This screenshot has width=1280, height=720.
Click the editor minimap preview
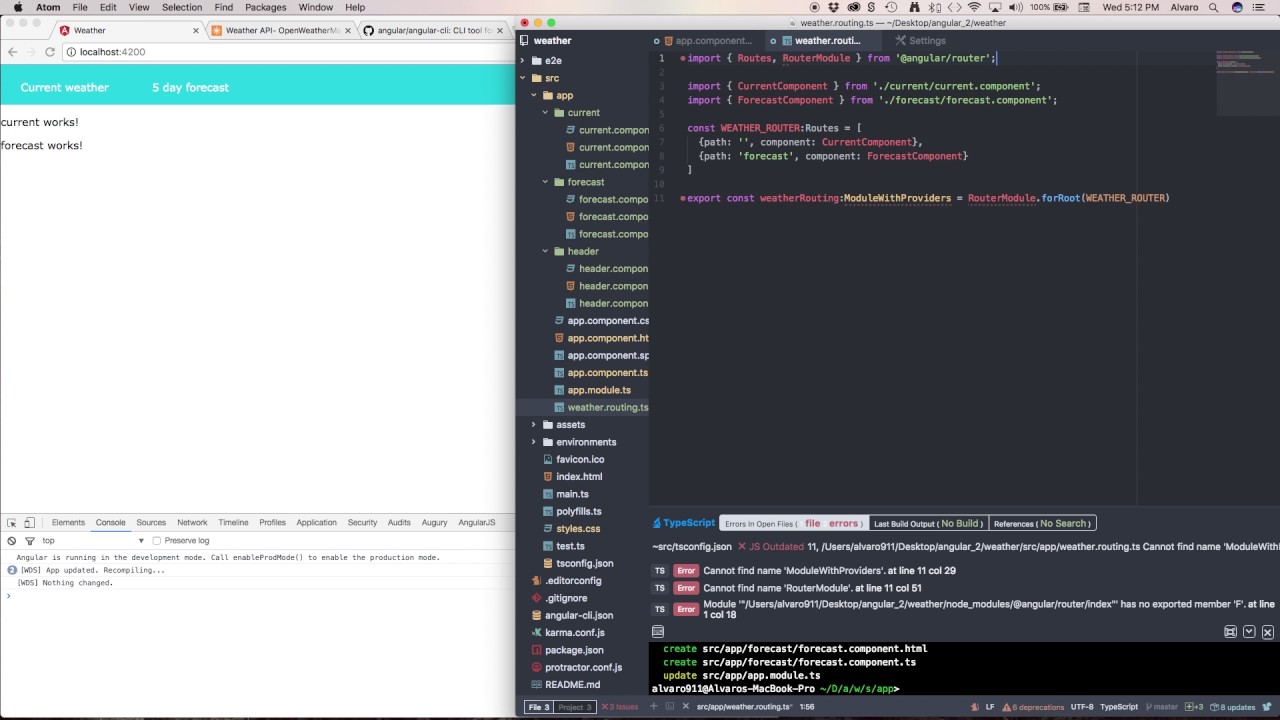coord(1246,82)
